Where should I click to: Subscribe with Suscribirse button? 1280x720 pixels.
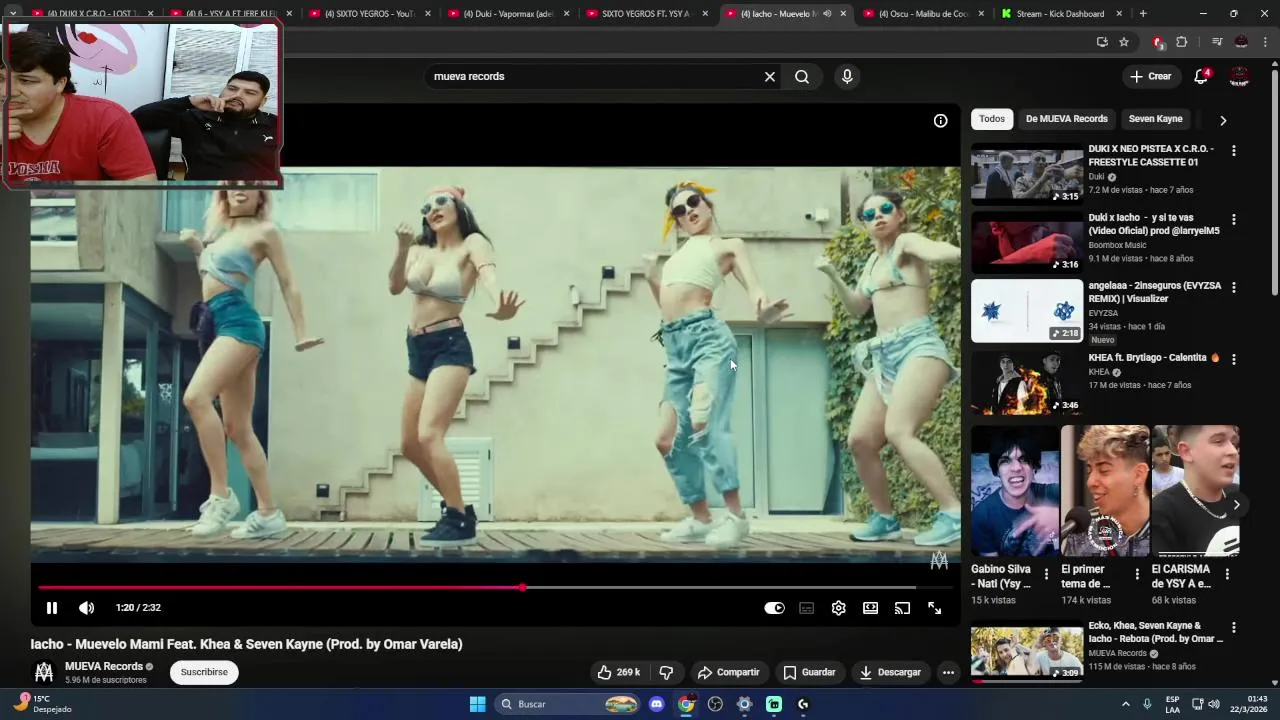(204, 672)
